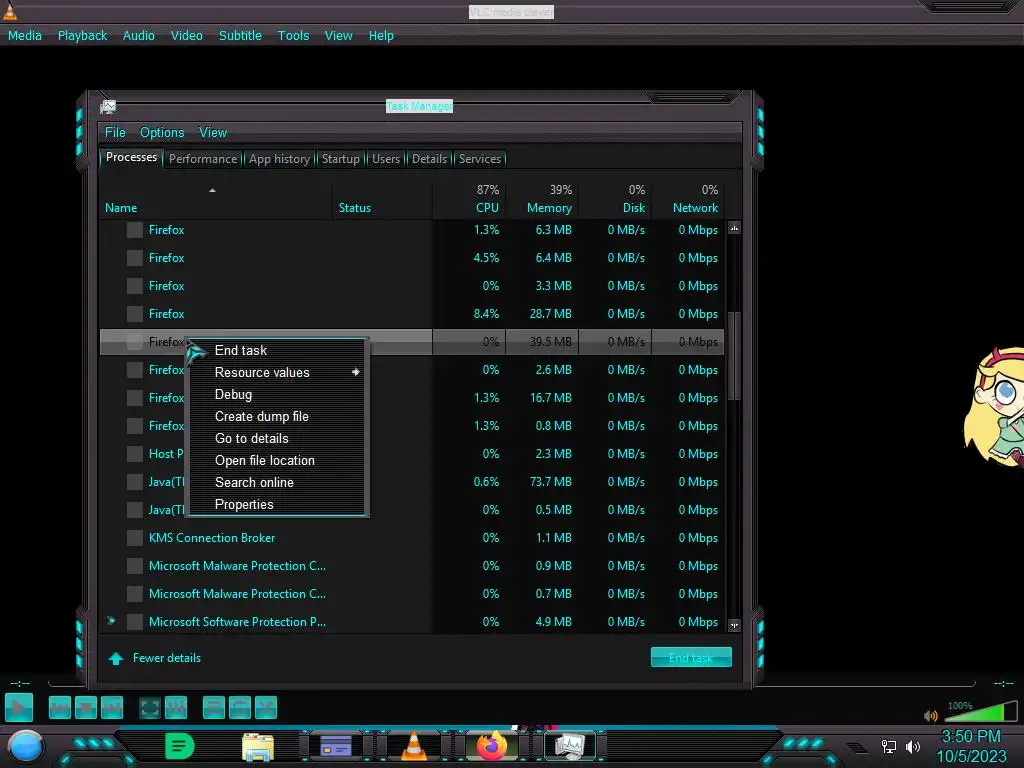Open Task Manager Options menu
Screen dimensions: 1024x768
[162, 133]
